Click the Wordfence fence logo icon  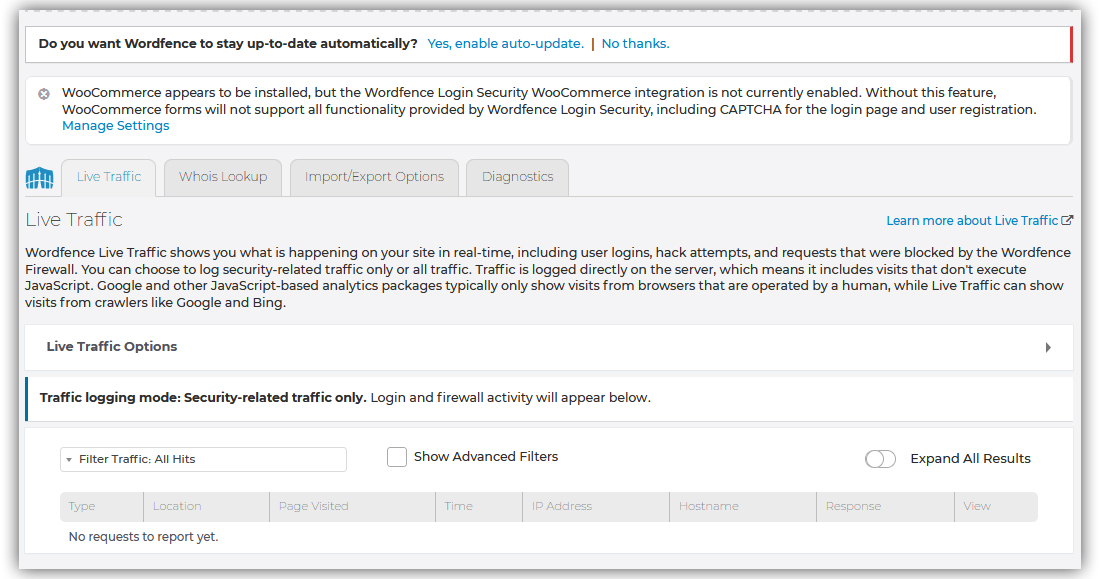pos(39,178)
